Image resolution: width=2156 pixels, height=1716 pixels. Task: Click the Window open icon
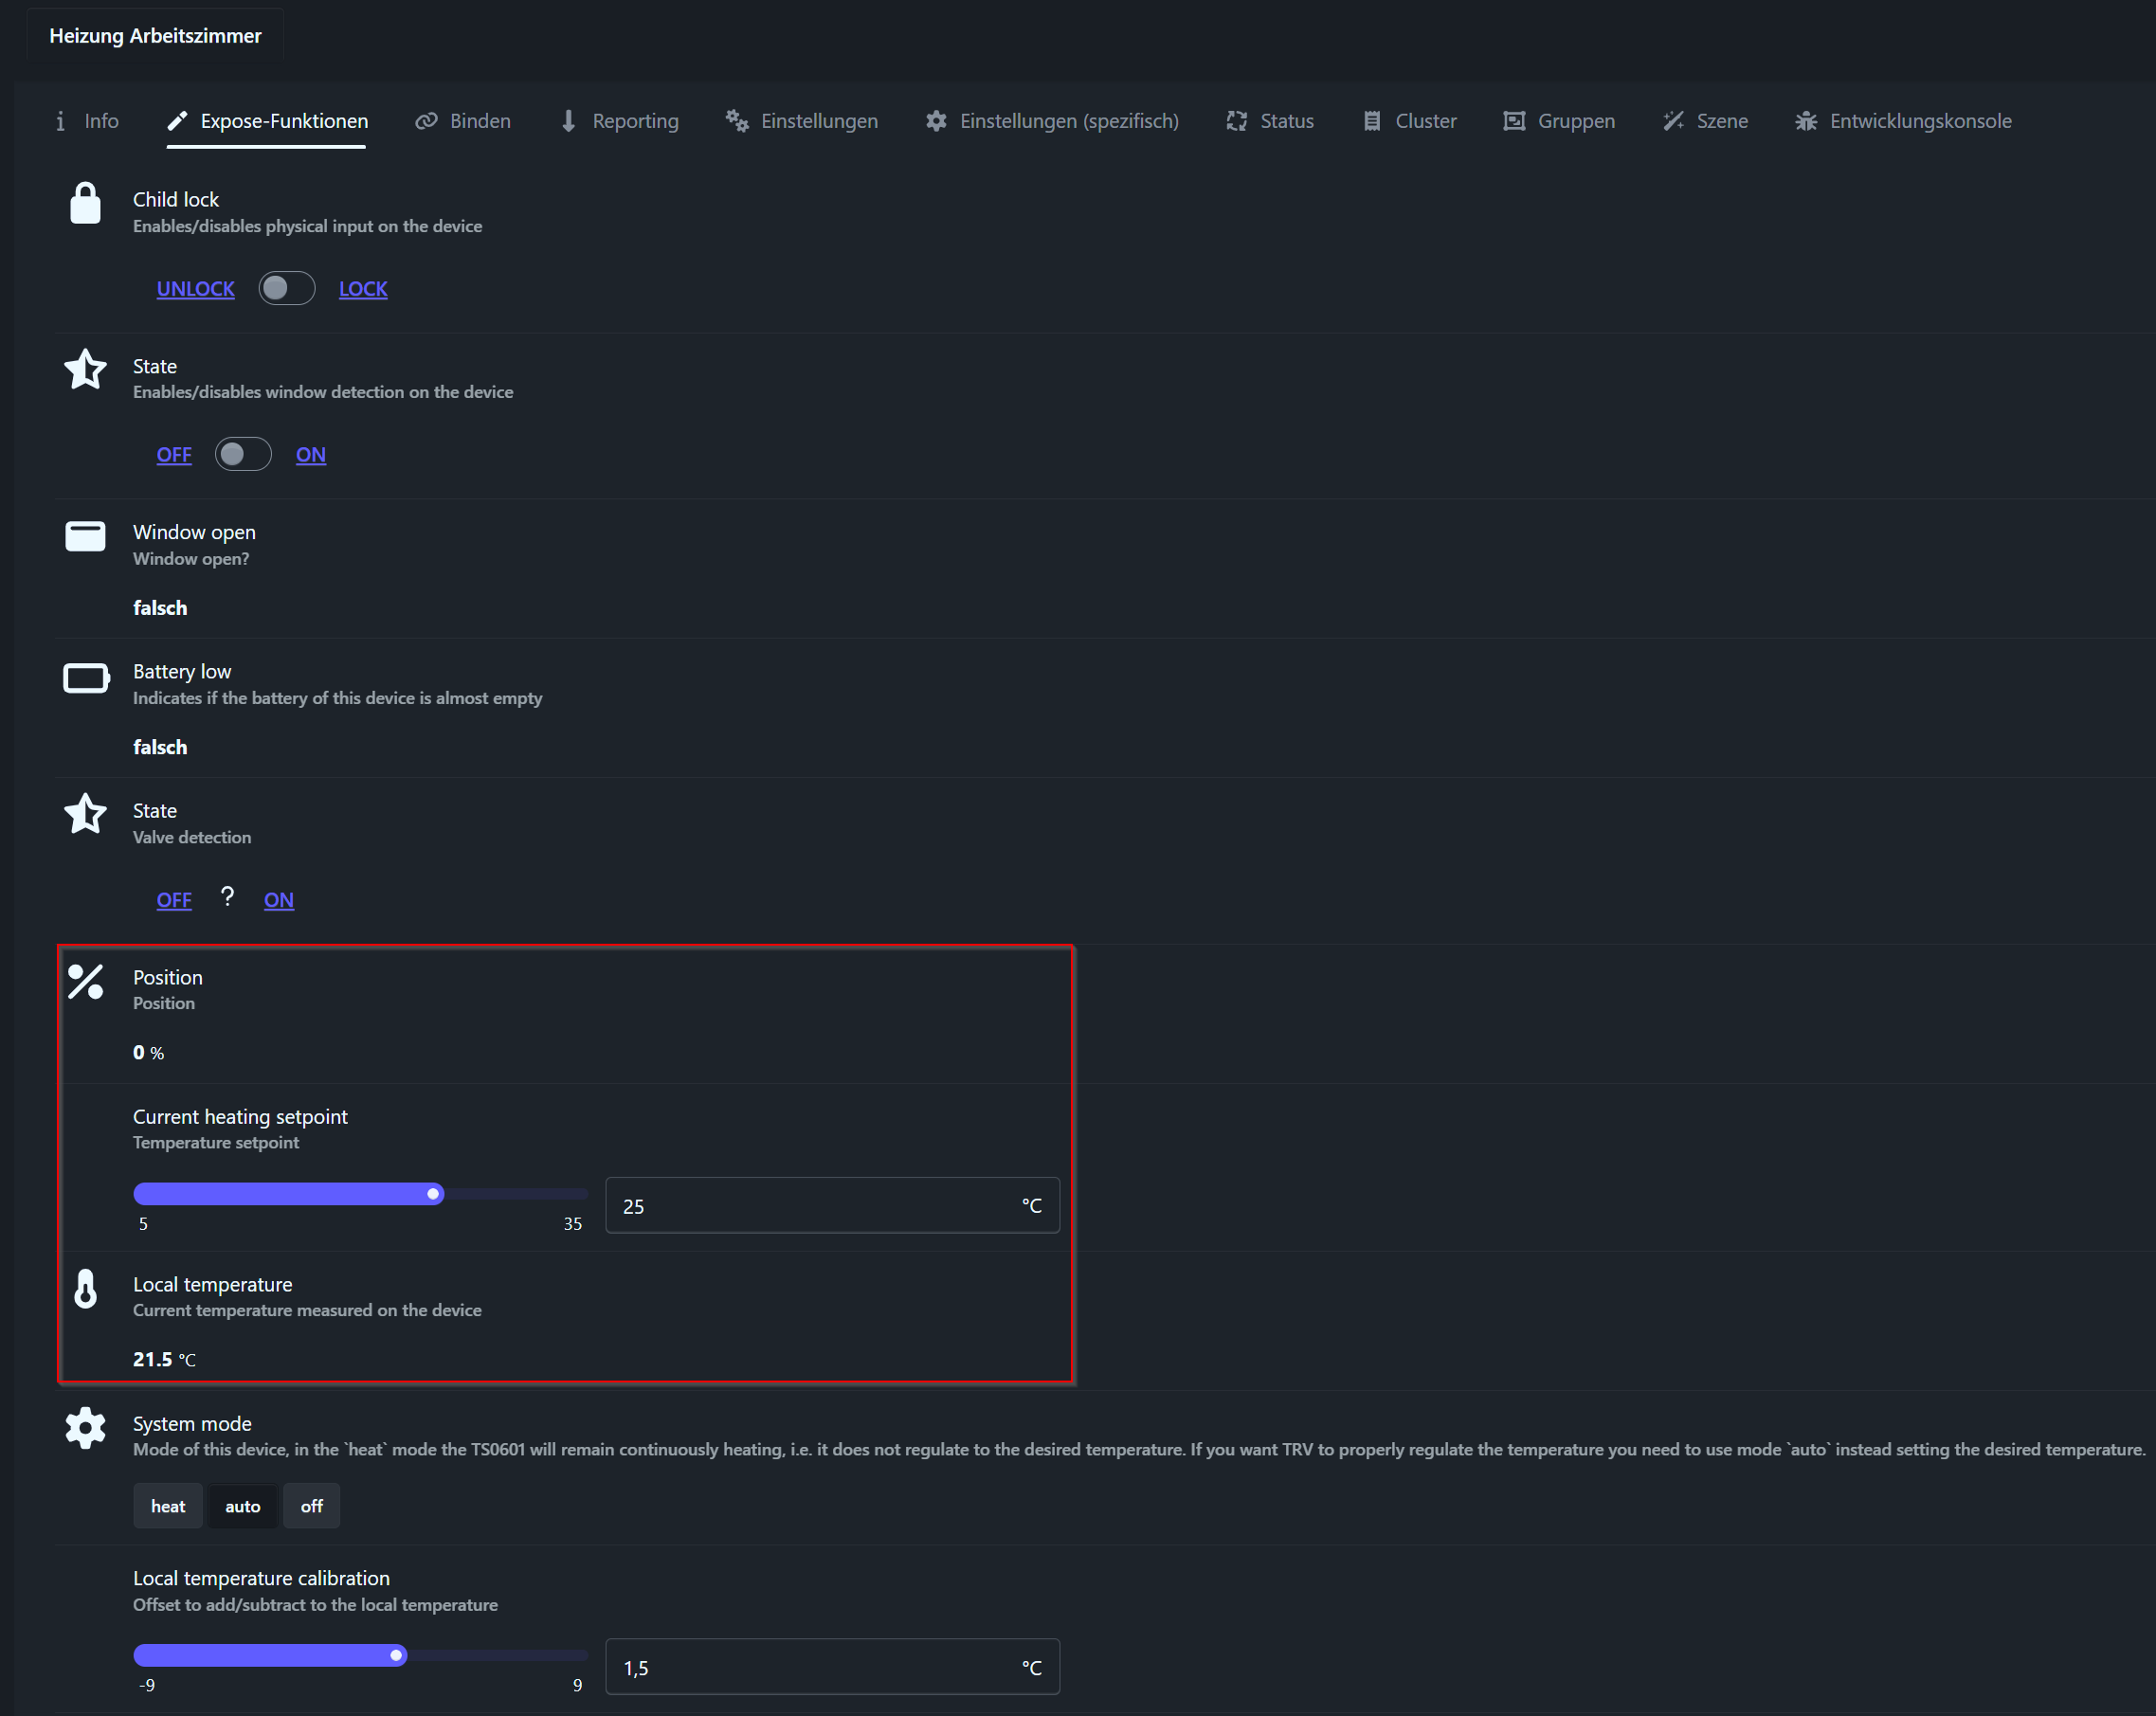point(85,536)
